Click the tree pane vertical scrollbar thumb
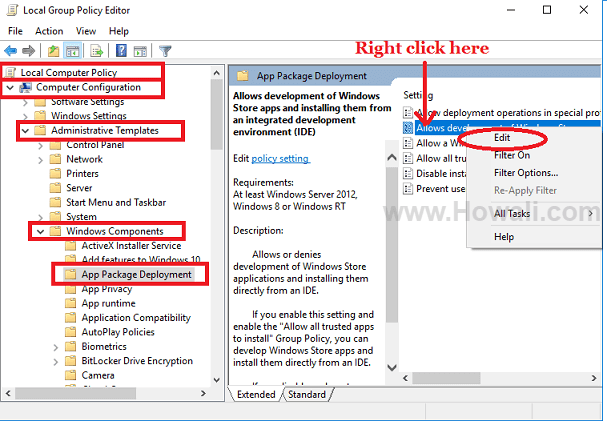 (x=217, y=114)
